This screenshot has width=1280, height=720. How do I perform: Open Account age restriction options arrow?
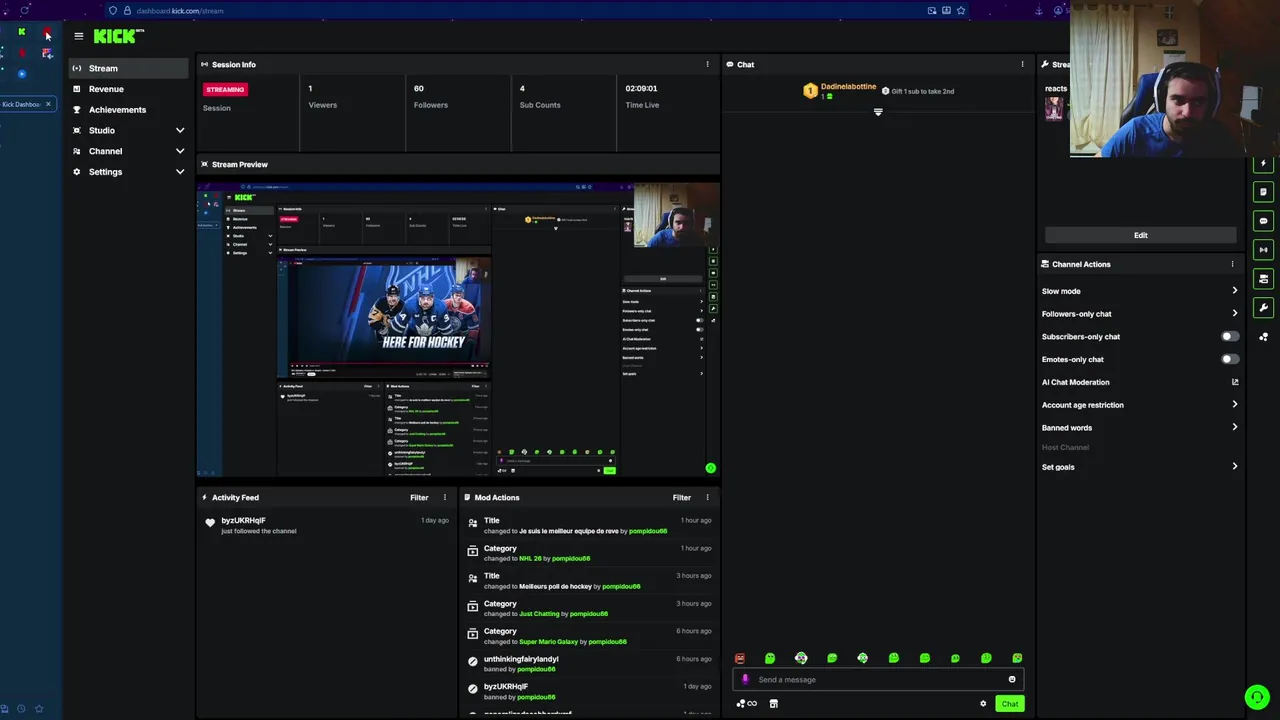coord(1234,405)
